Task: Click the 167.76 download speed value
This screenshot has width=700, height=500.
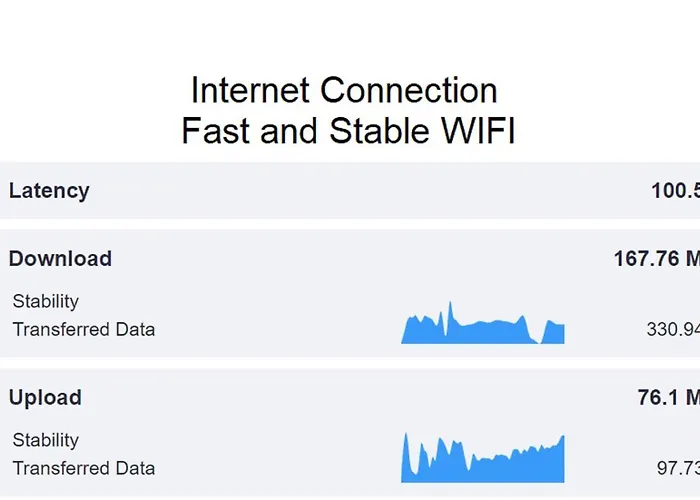Action: click(x=656, y=259)
